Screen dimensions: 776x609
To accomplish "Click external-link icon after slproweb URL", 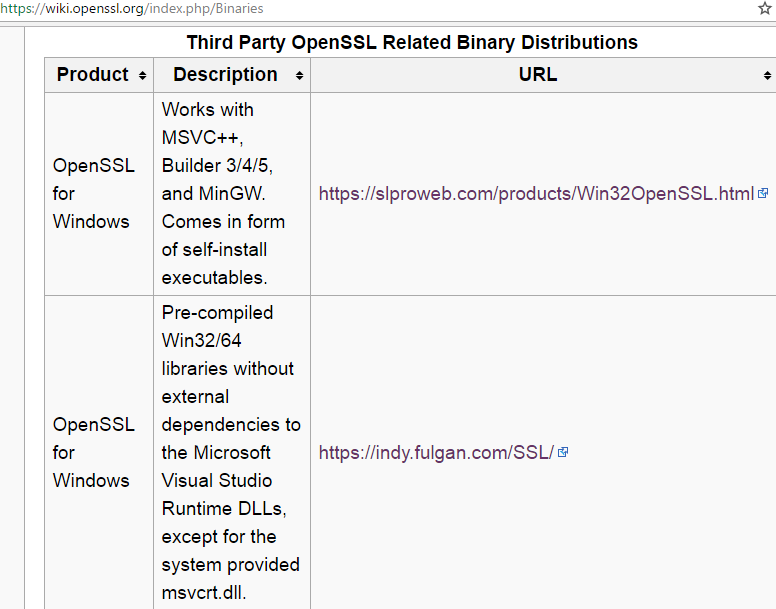I will coord(763,193).
